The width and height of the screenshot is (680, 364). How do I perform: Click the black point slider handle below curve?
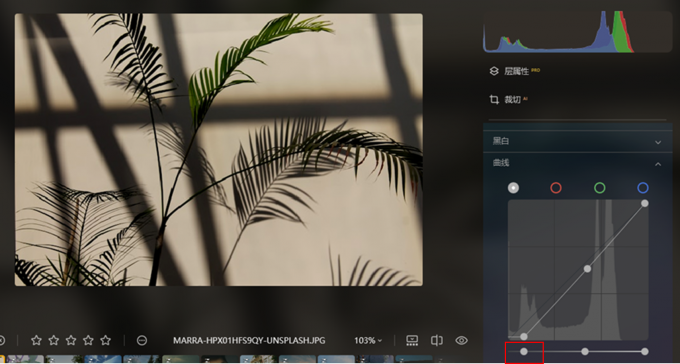tap(524, 351)
